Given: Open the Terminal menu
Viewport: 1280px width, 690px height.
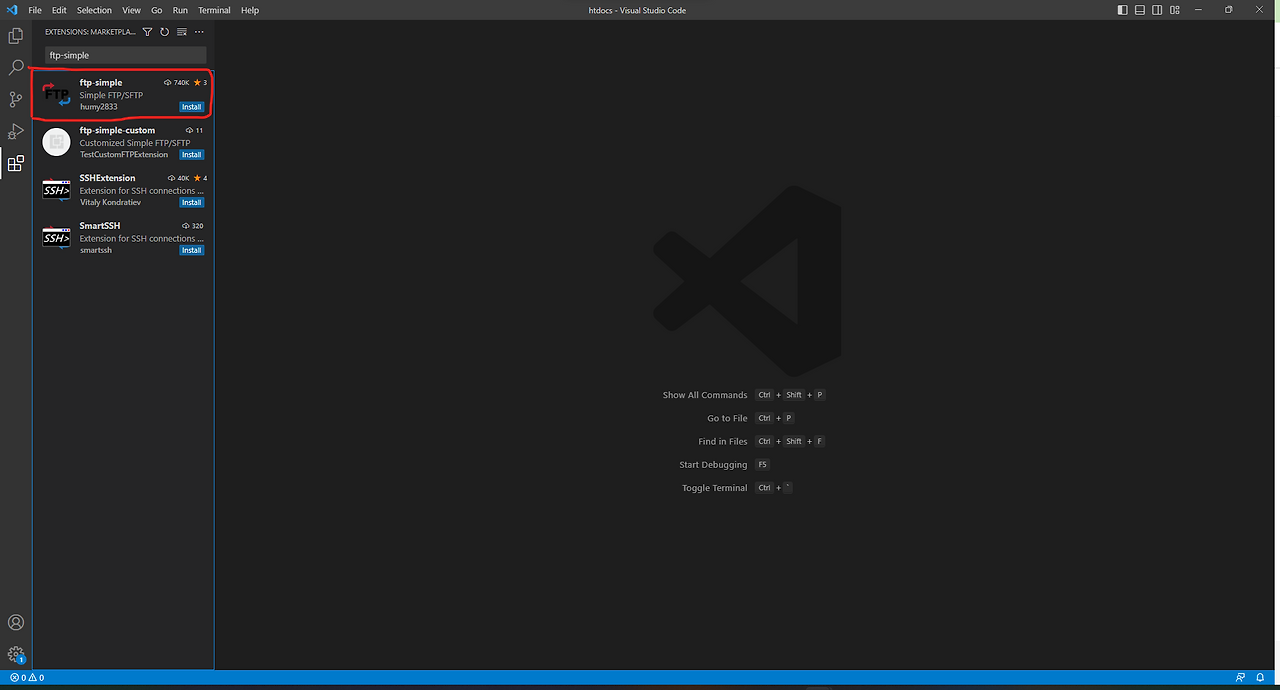Looking at the screenshot, I should (x=213, y=10).
